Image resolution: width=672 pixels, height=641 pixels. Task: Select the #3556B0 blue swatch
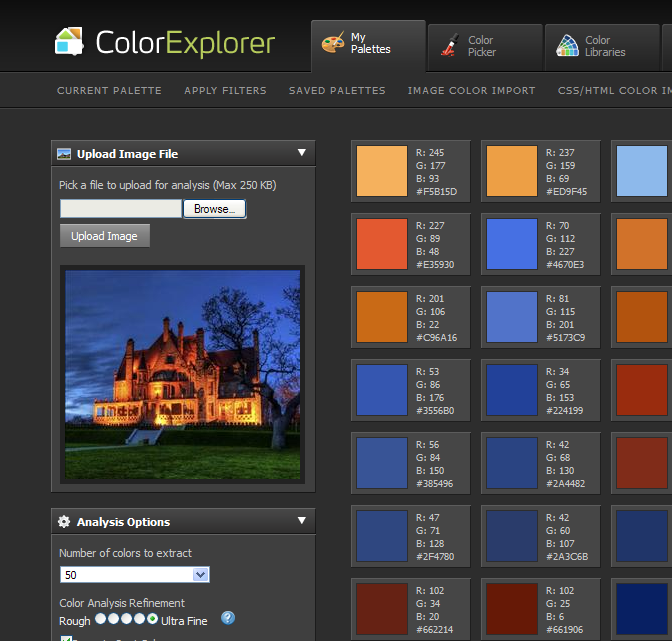pyautogui.click(x=382, y=390)
